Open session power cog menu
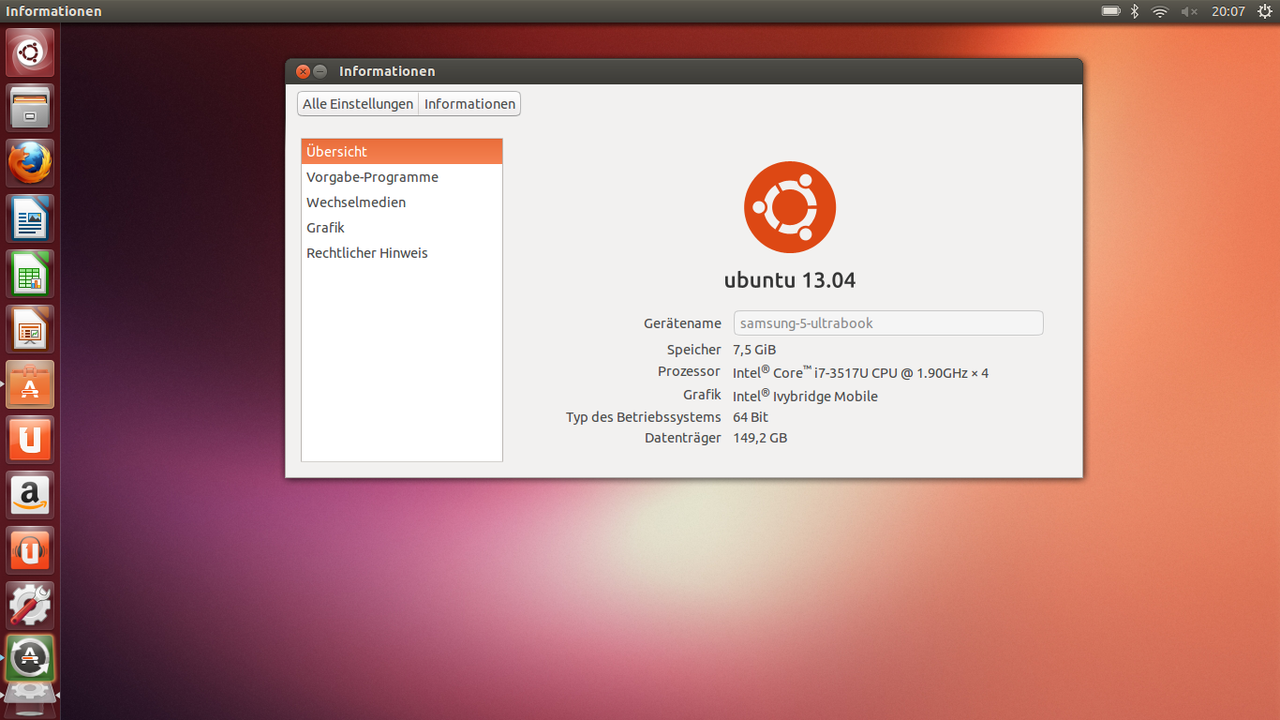The height and width of the screenshot is (720, 1280). [1265, 11]
